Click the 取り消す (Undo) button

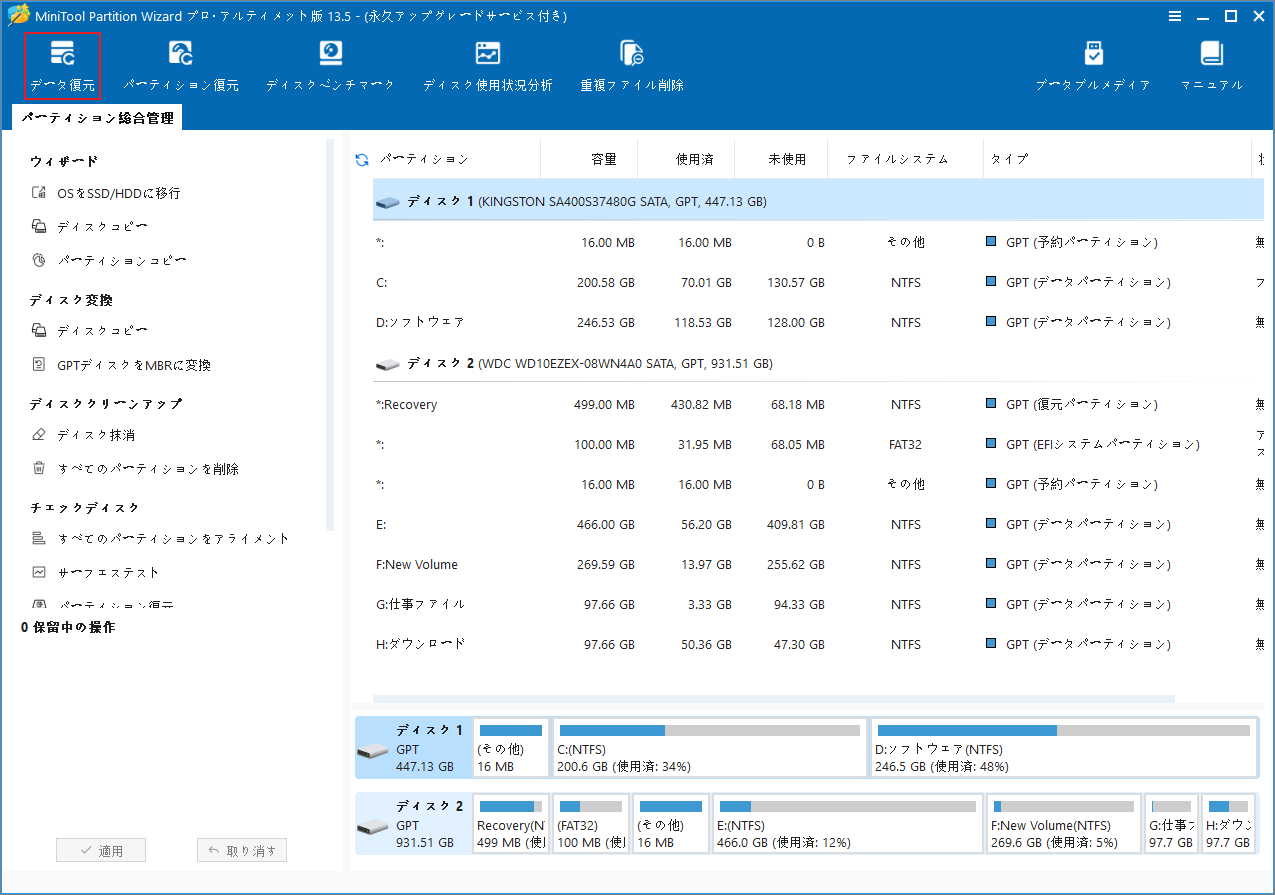(241, 849)
